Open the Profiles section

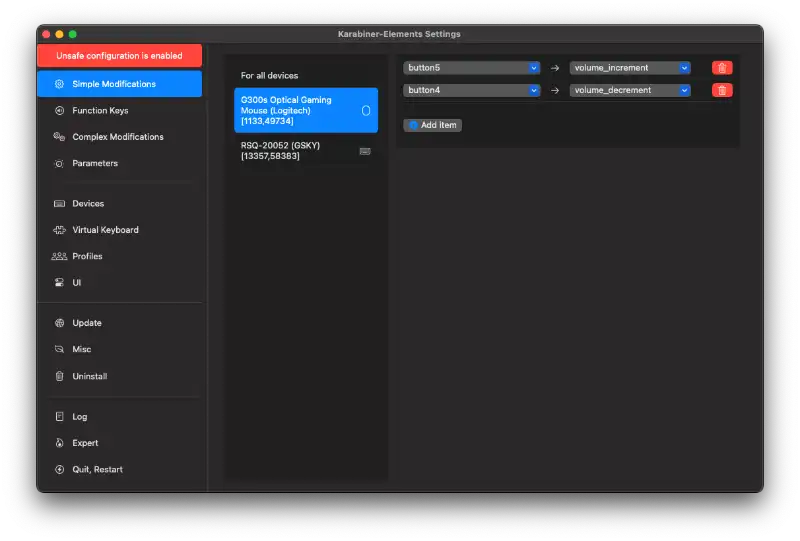(119, 256)
